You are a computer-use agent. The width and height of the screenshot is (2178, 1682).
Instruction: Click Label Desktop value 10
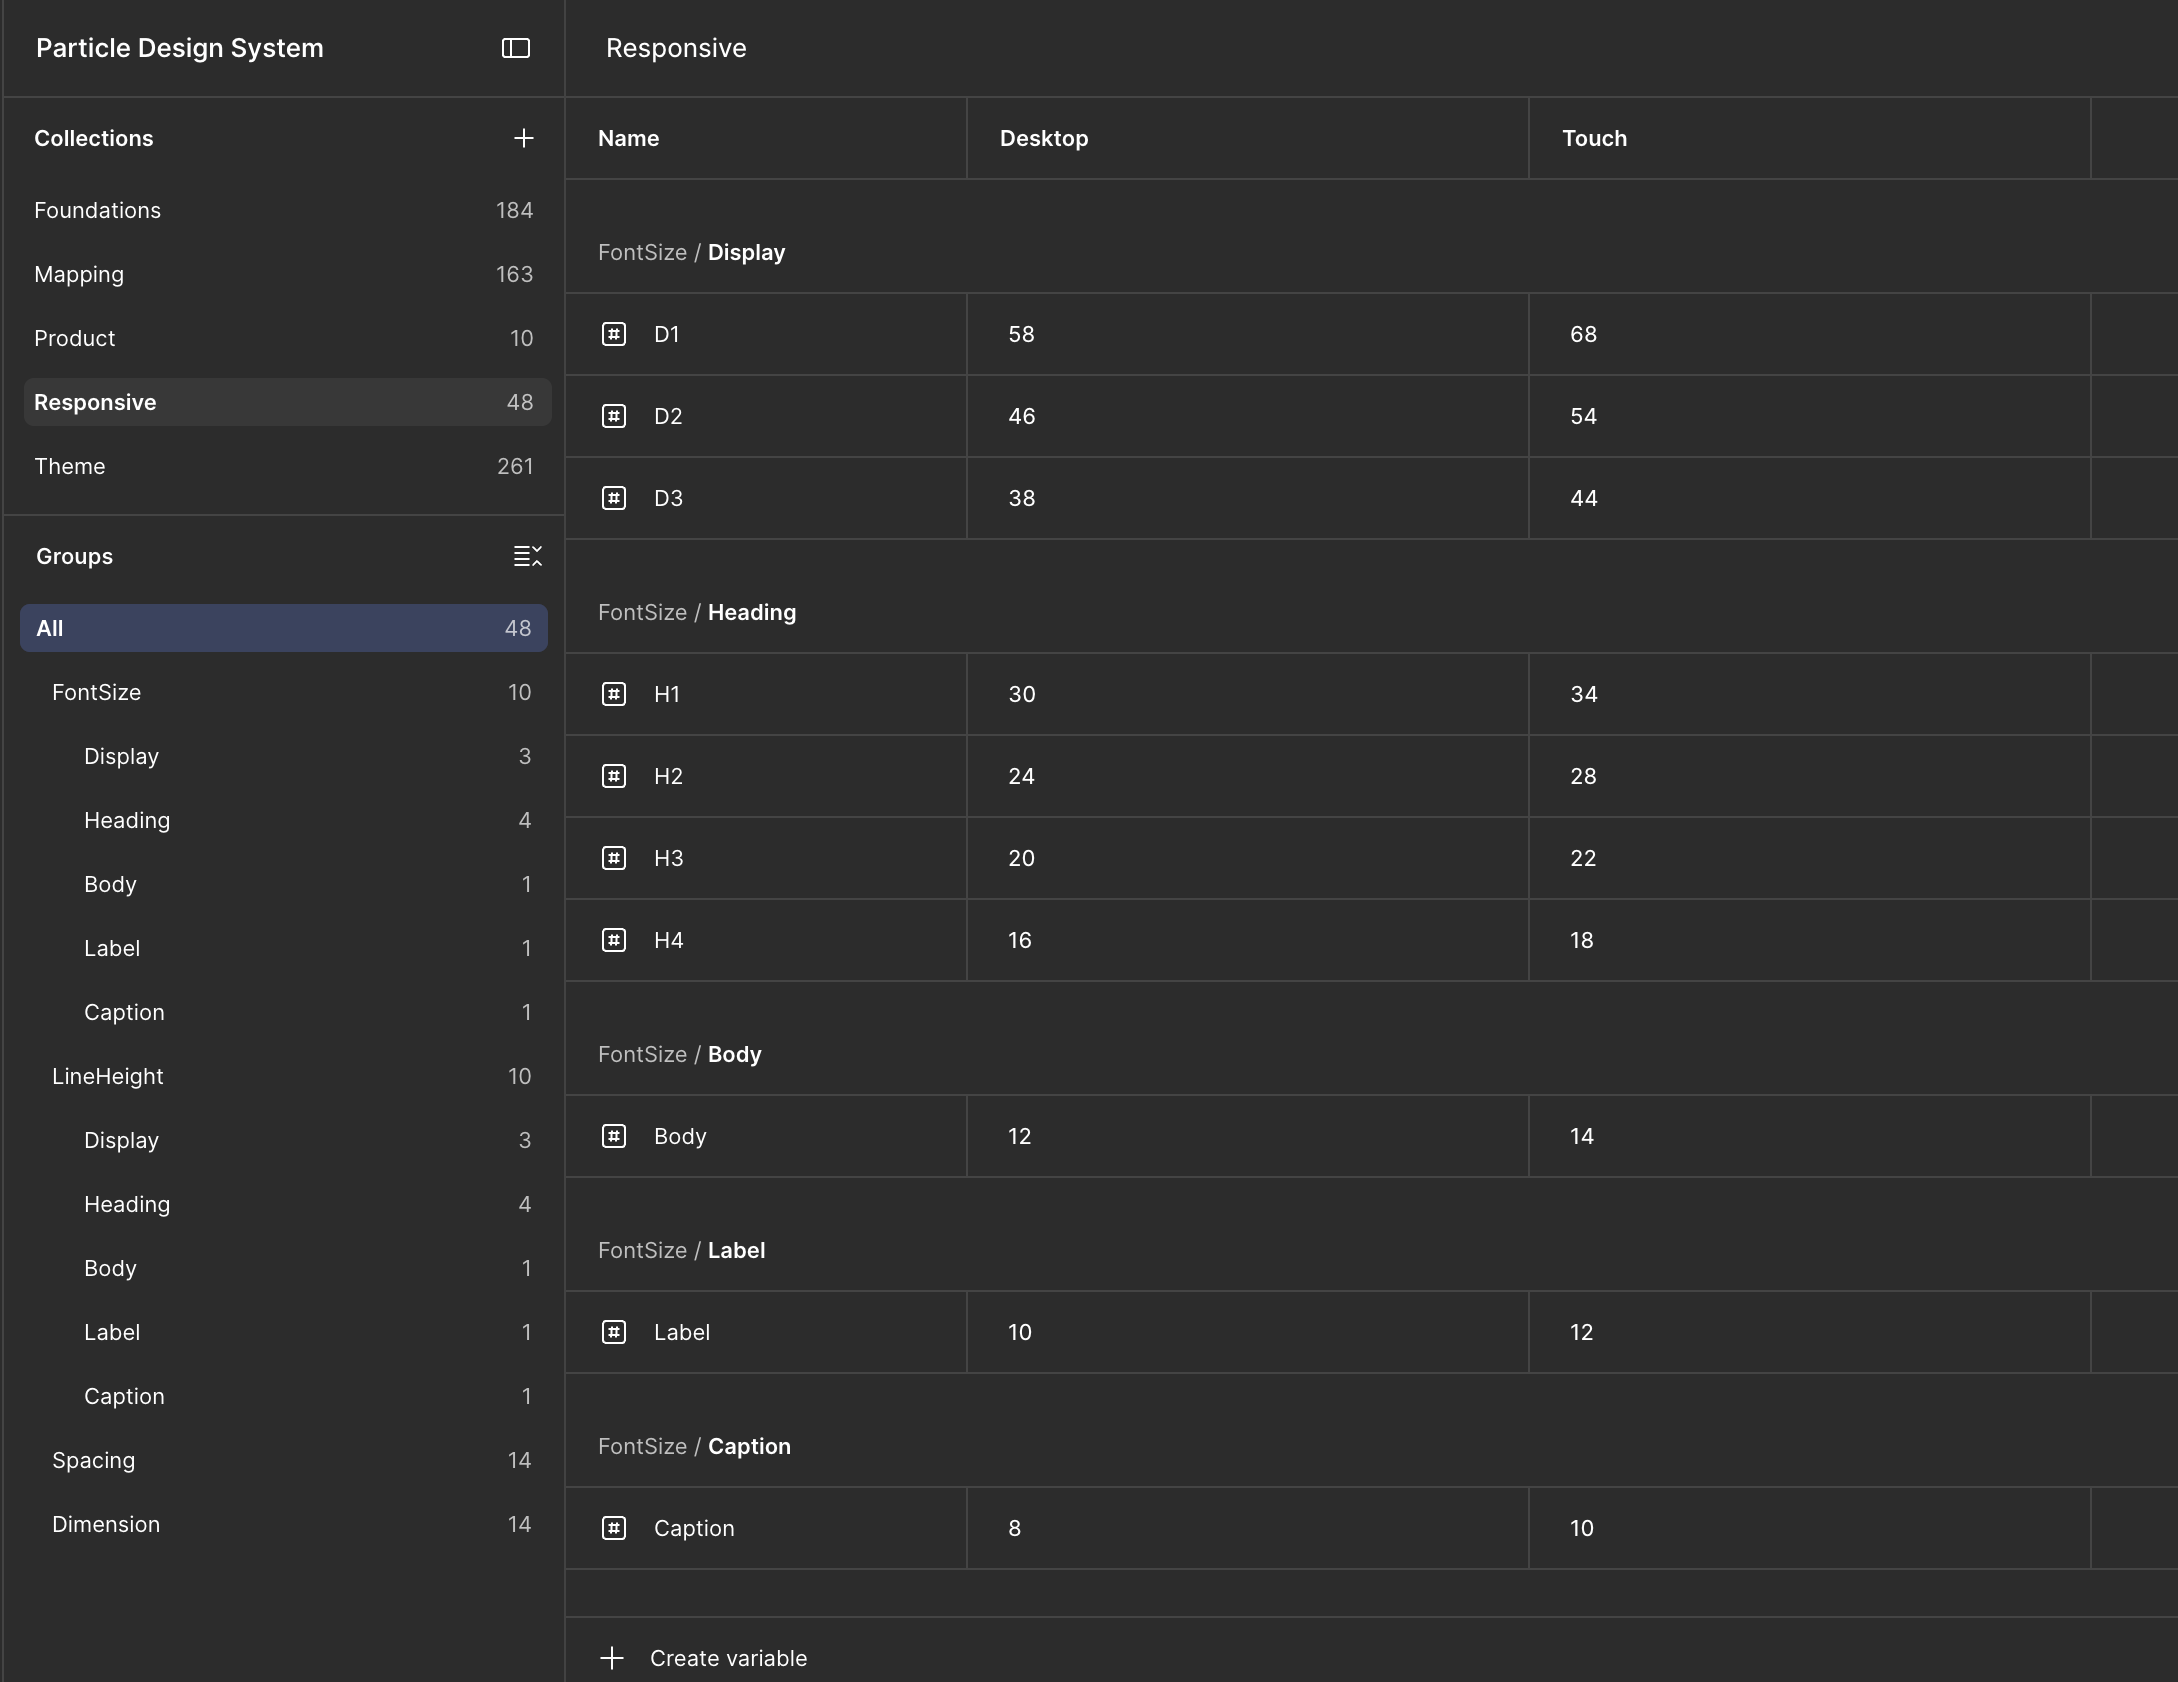(1247, 1332)
